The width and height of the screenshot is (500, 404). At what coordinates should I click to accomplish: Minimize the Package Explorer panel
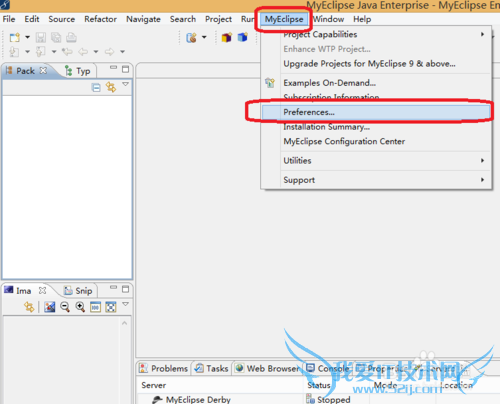click(114, 67)
